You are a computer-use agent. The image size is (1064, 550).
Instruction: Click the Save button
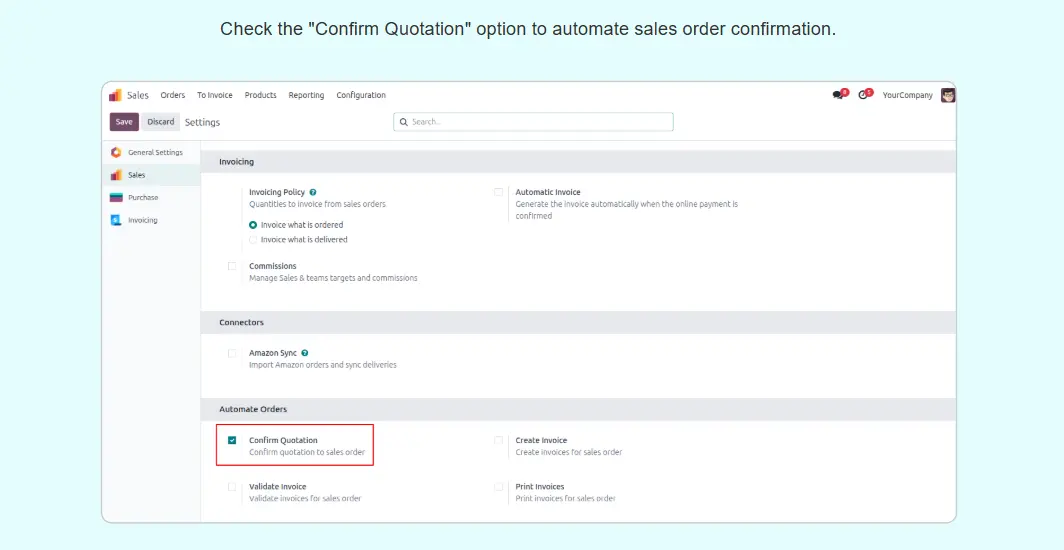coord(124,122)
